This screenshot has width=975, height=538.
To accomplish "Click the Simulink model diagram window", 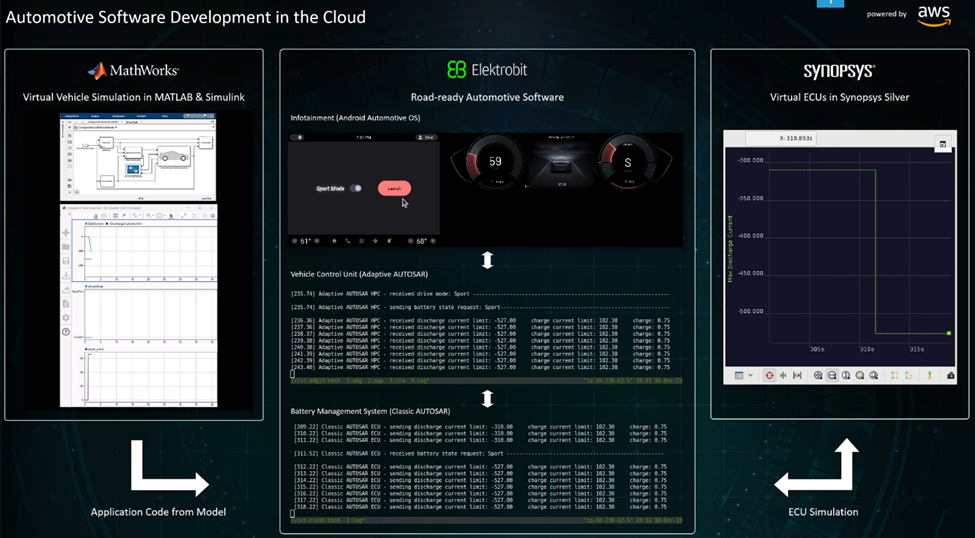I will (x=138, y=157).
